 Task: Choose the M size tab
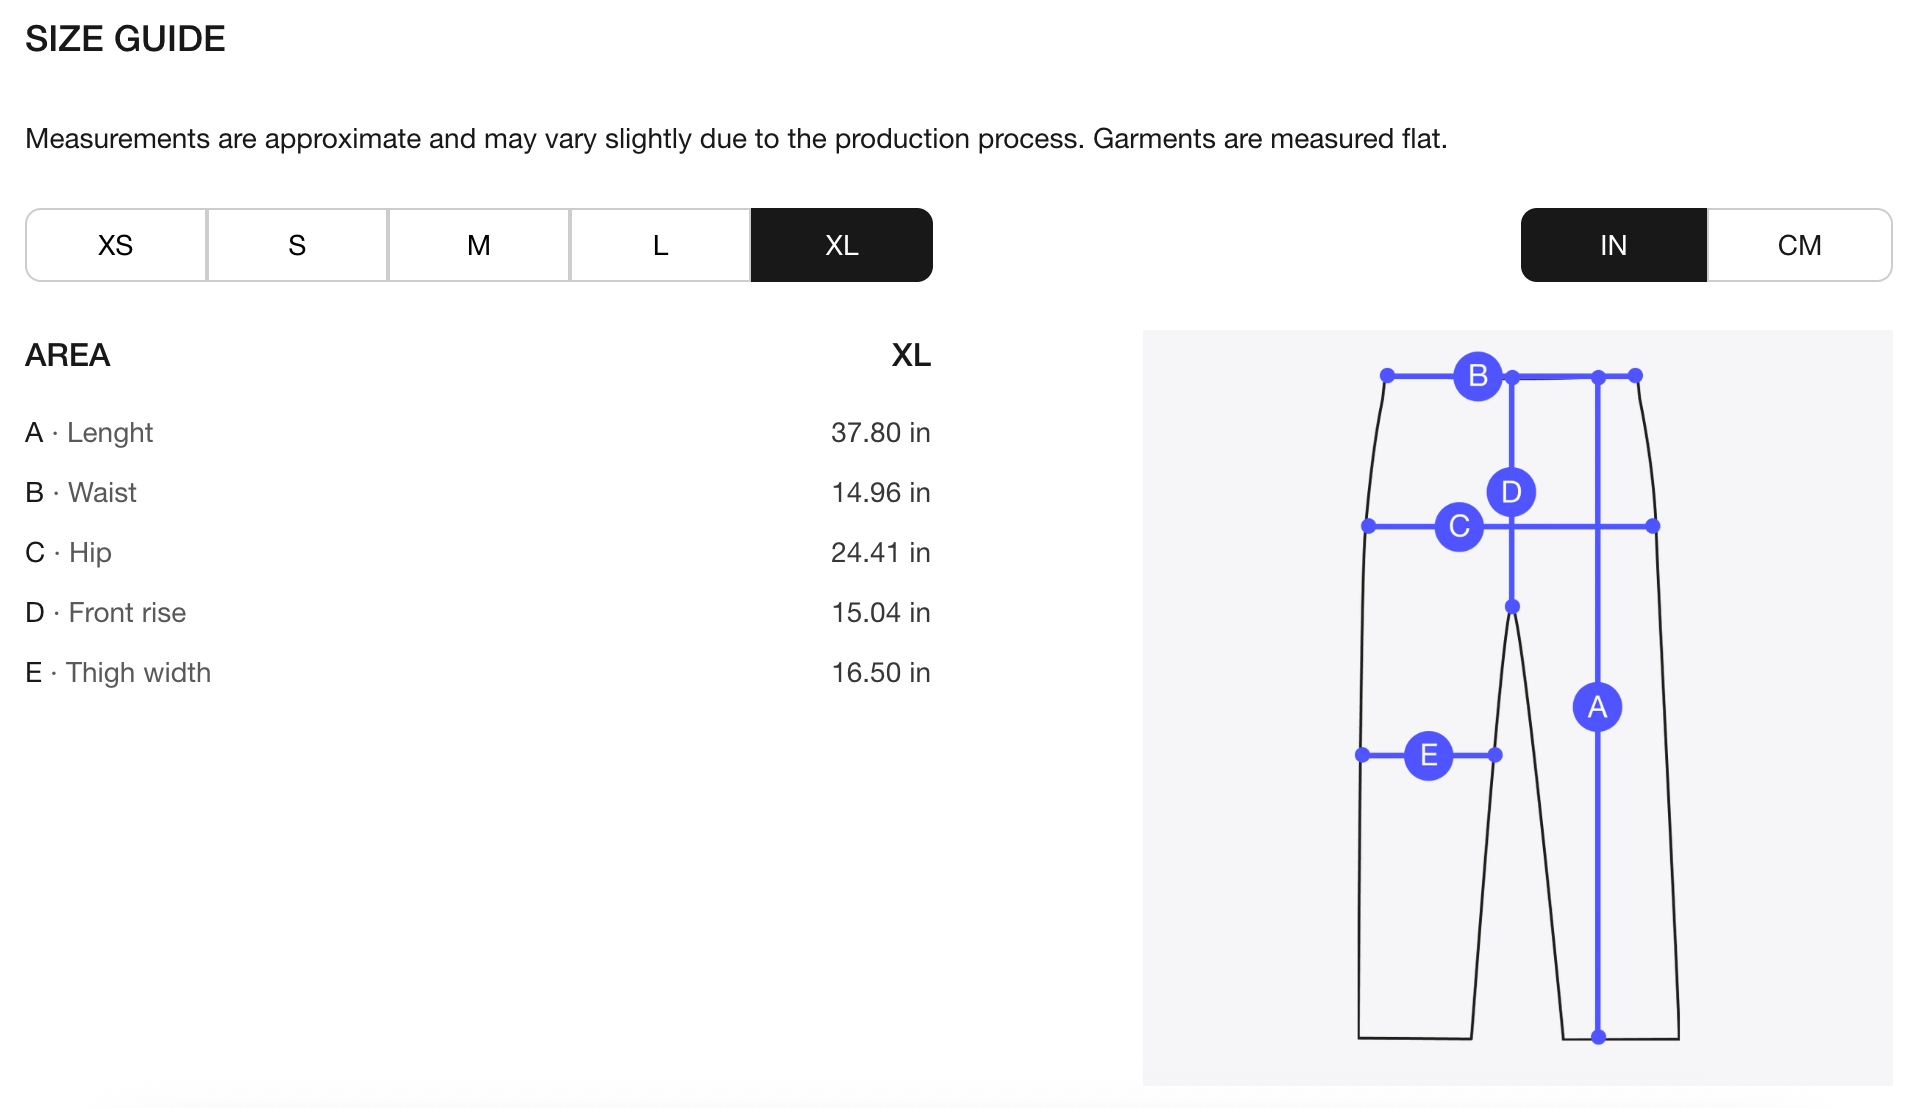click(x=479, y=245)
